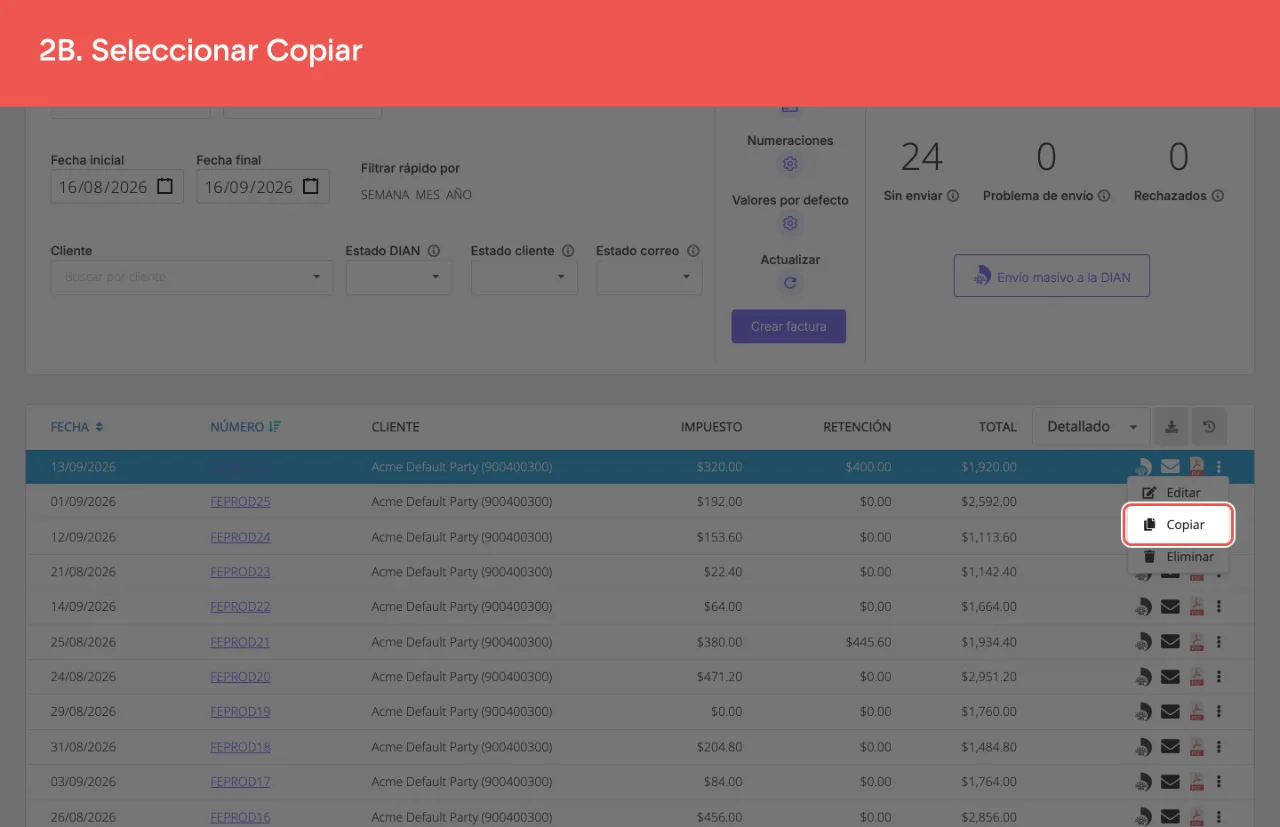Click the info icon beside Sin enviar
1280x827 pixels.
click(x=953, y=196)
